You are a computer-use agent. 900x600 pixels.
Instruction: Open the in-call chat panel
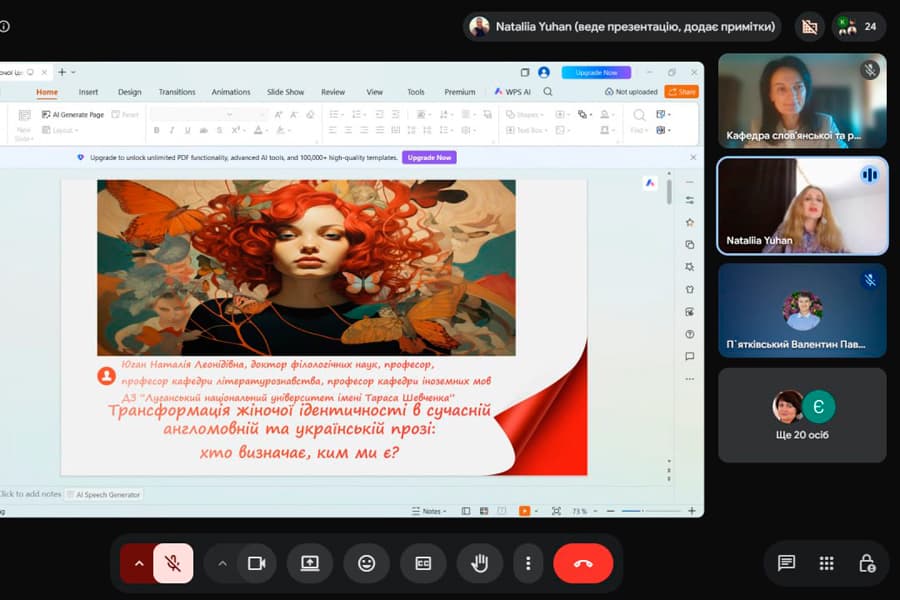click(786, 563)
